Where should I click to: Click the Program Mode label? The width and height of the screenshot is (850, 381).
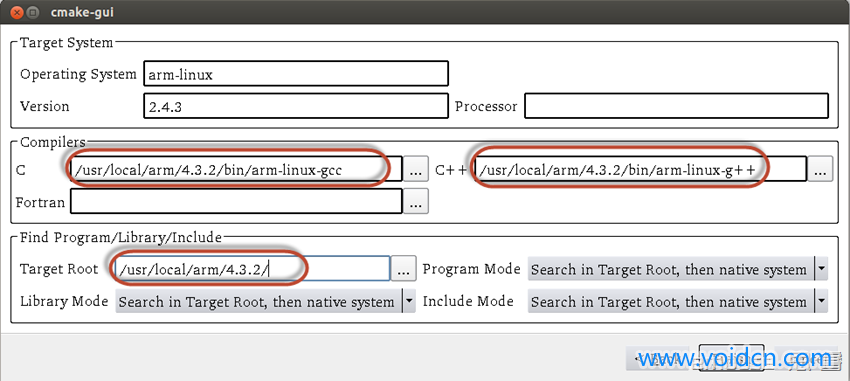pyautogui.click(x=471, y=269)
